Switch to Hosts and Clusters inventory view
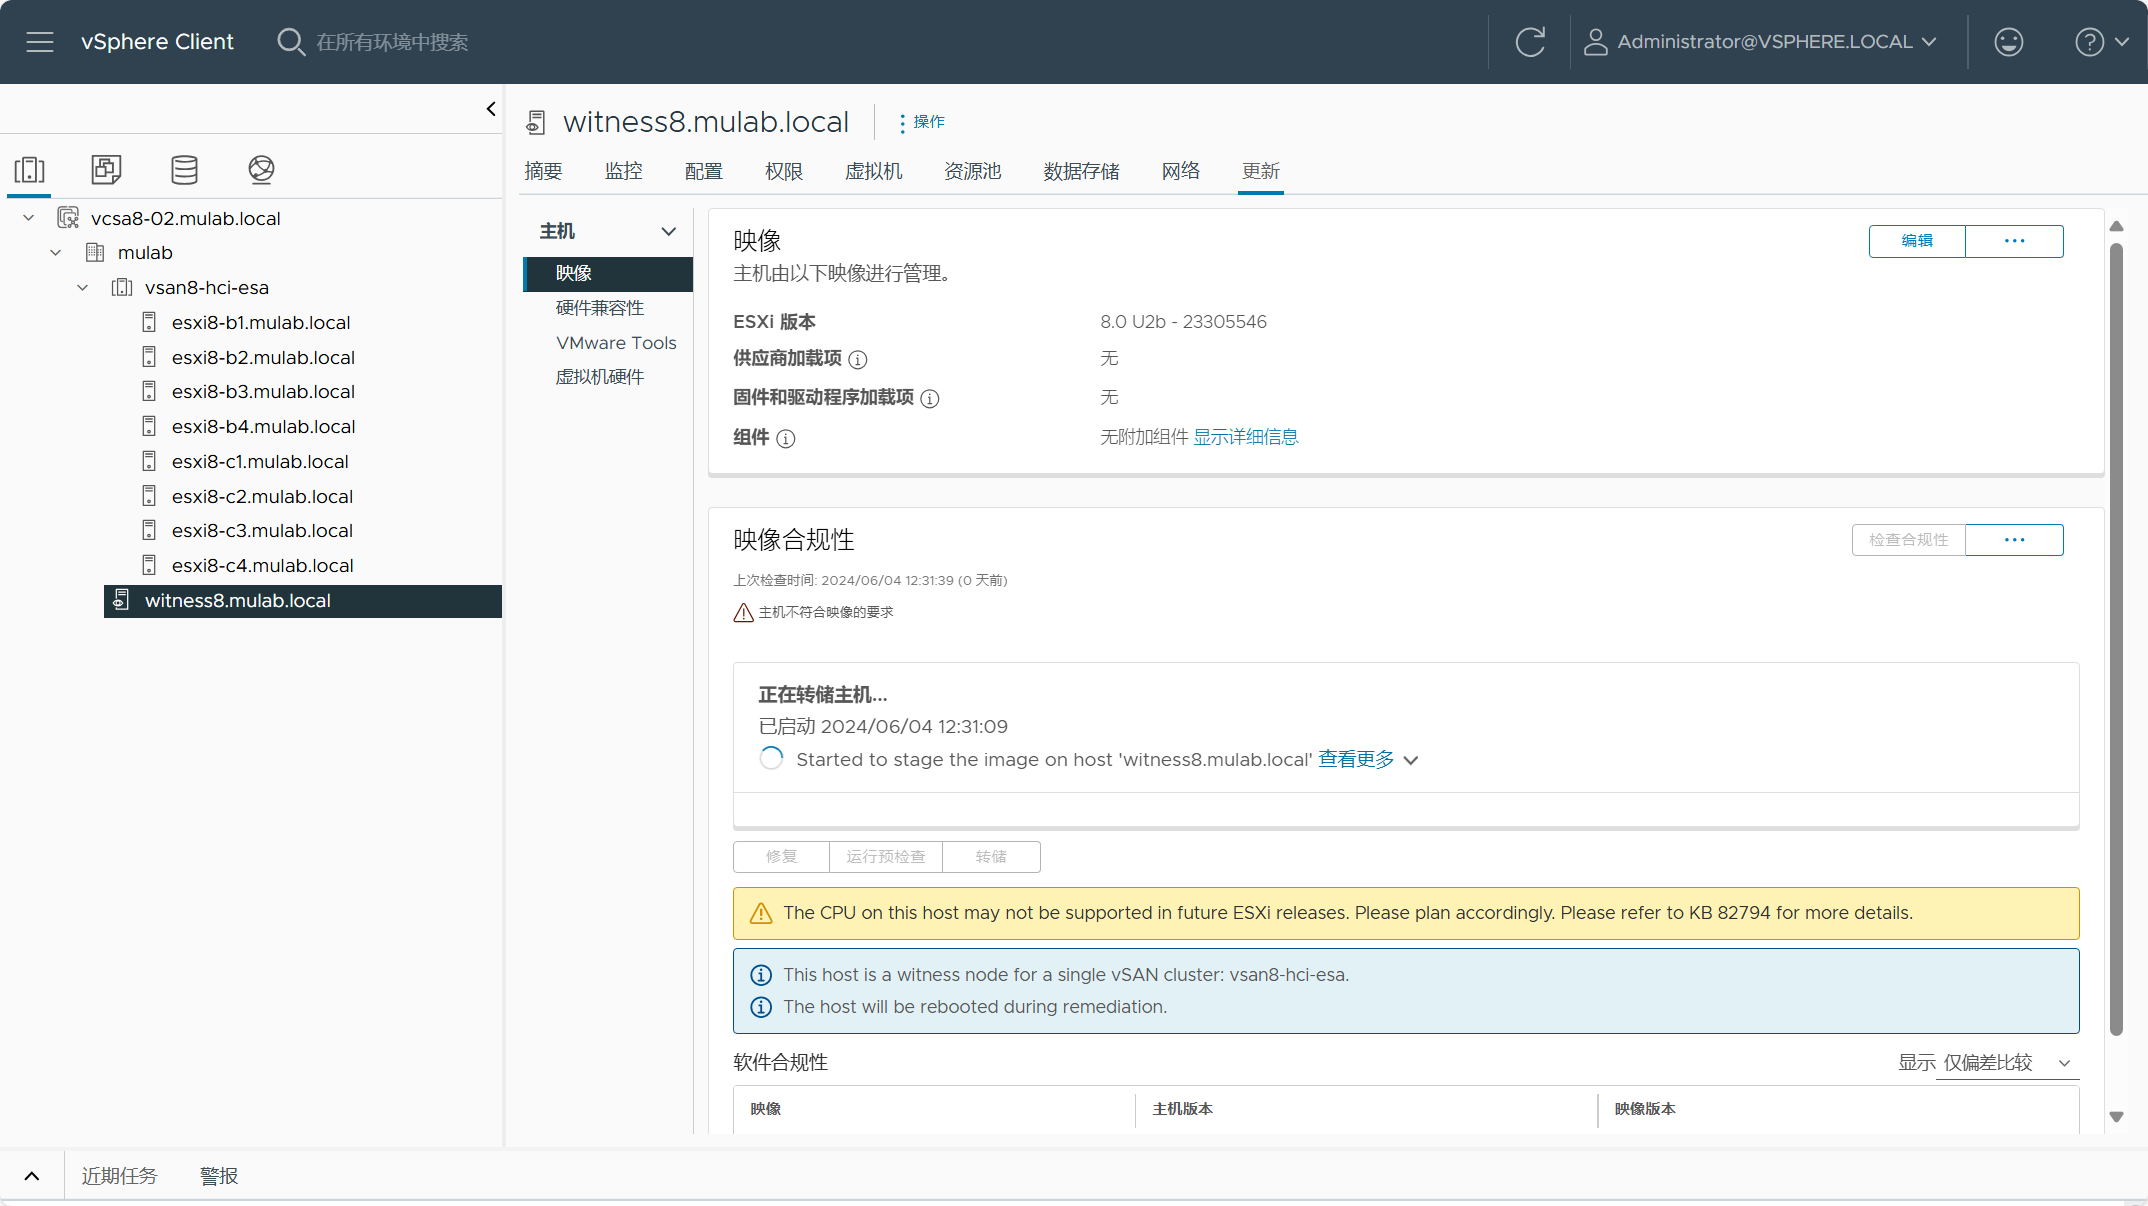Screen dimensions: 2148x1206 click(30, 170)
